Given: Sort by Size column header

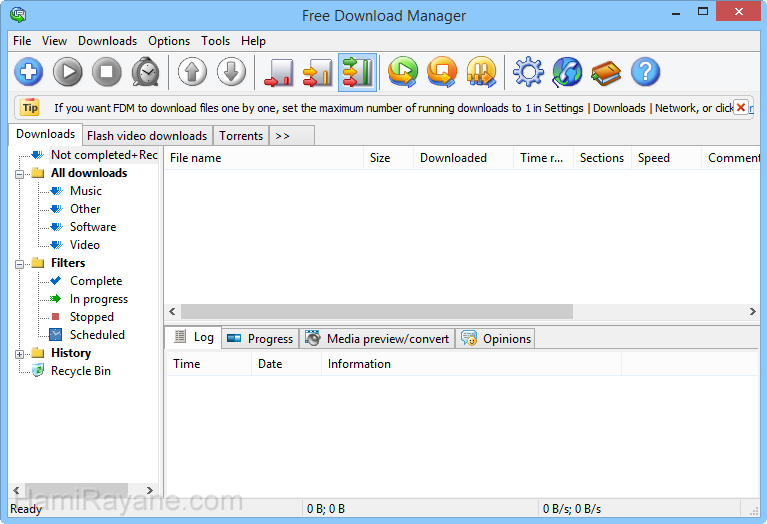Looking at the screenshot, I should 388,158.
